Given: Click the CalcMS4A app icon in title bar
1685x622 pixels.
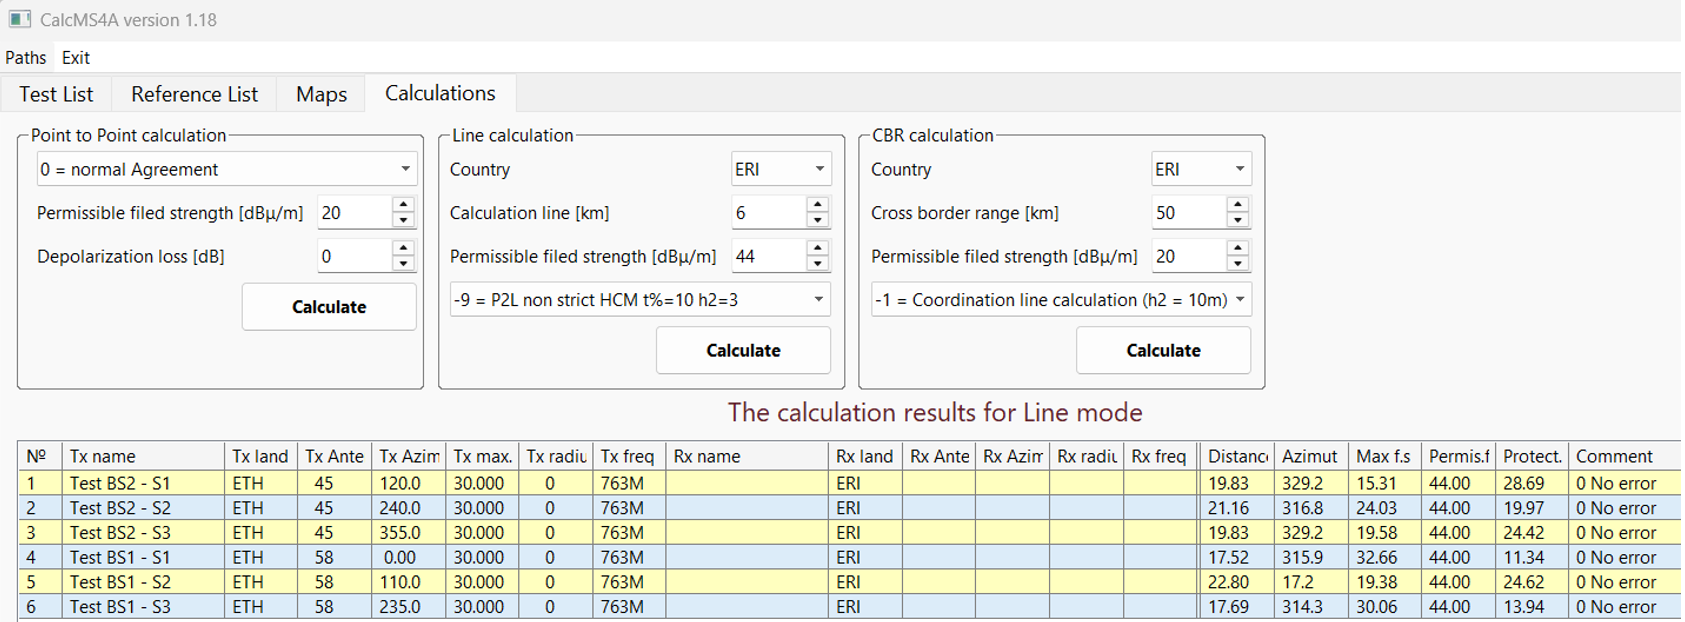Looking at the screenshot, I should click(x=19, y=19).
